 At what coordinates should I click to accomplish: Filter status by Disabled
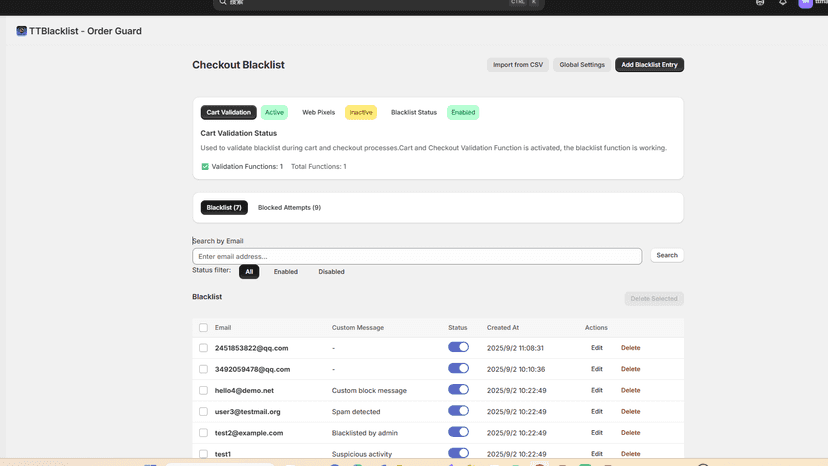[x=331, y=272]
